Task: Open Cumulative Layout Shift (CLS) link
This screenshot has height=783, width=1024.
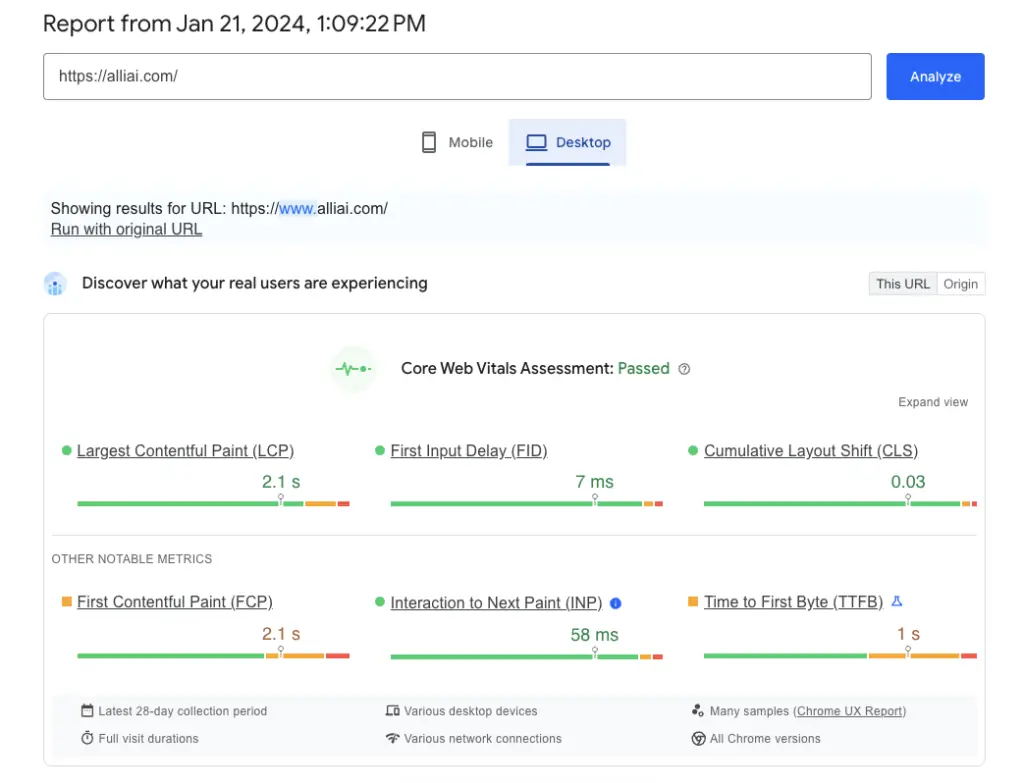Action: pos(810,451)
